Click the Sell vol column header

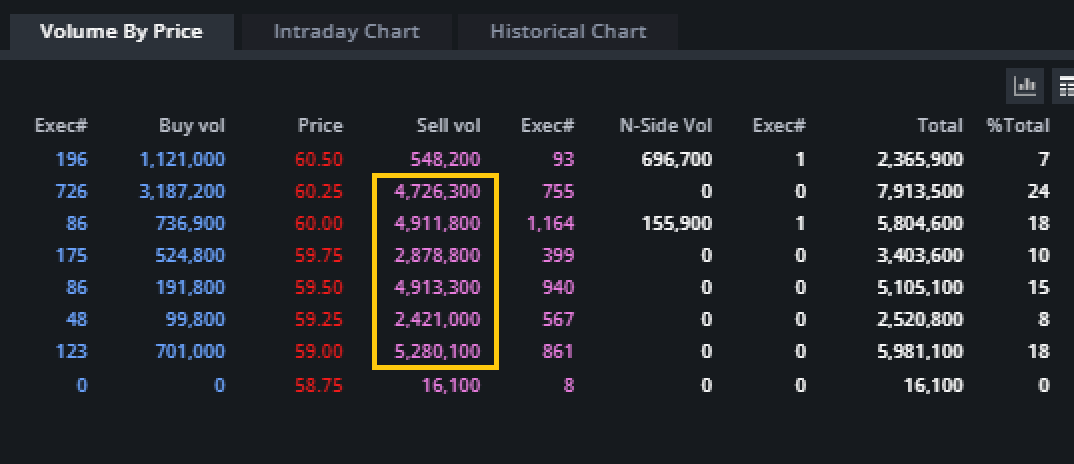pos(448,126)
